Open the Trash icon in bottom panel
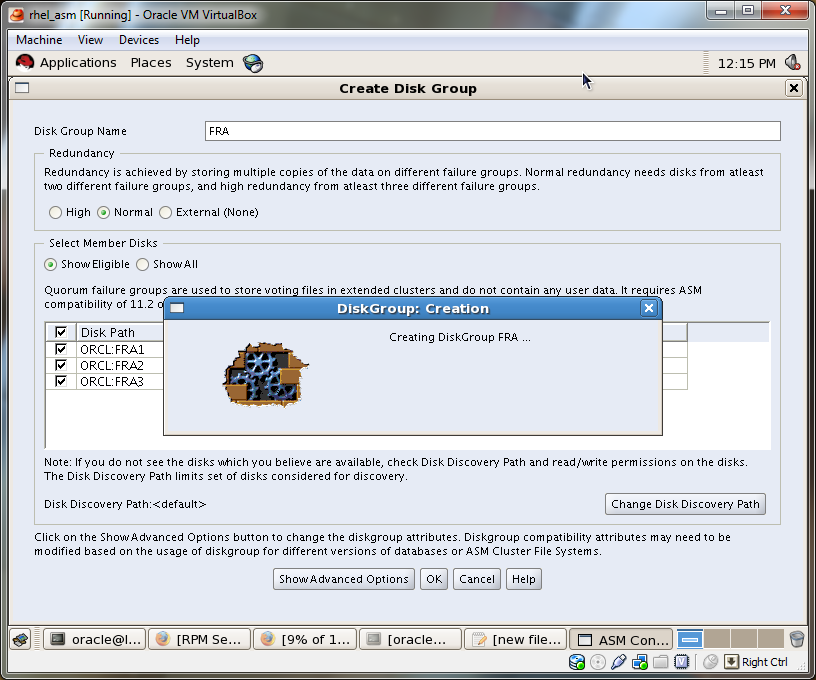Screen dimensions: 816x680 (x=797, y=639)
